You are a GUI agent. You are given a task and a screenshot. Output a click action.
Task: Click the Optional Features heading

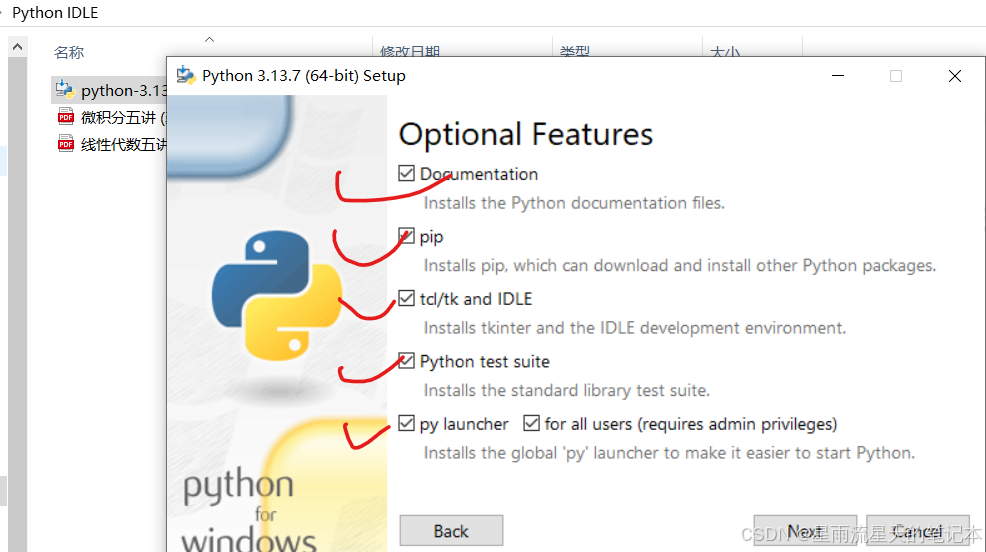point(526,134)
